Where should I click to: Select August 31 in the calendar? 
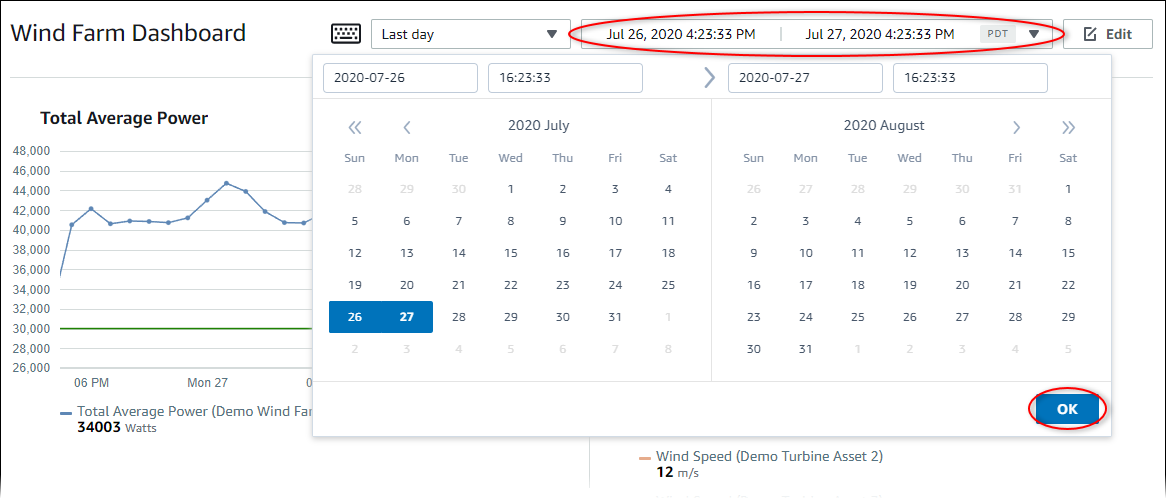coord(806,349)
